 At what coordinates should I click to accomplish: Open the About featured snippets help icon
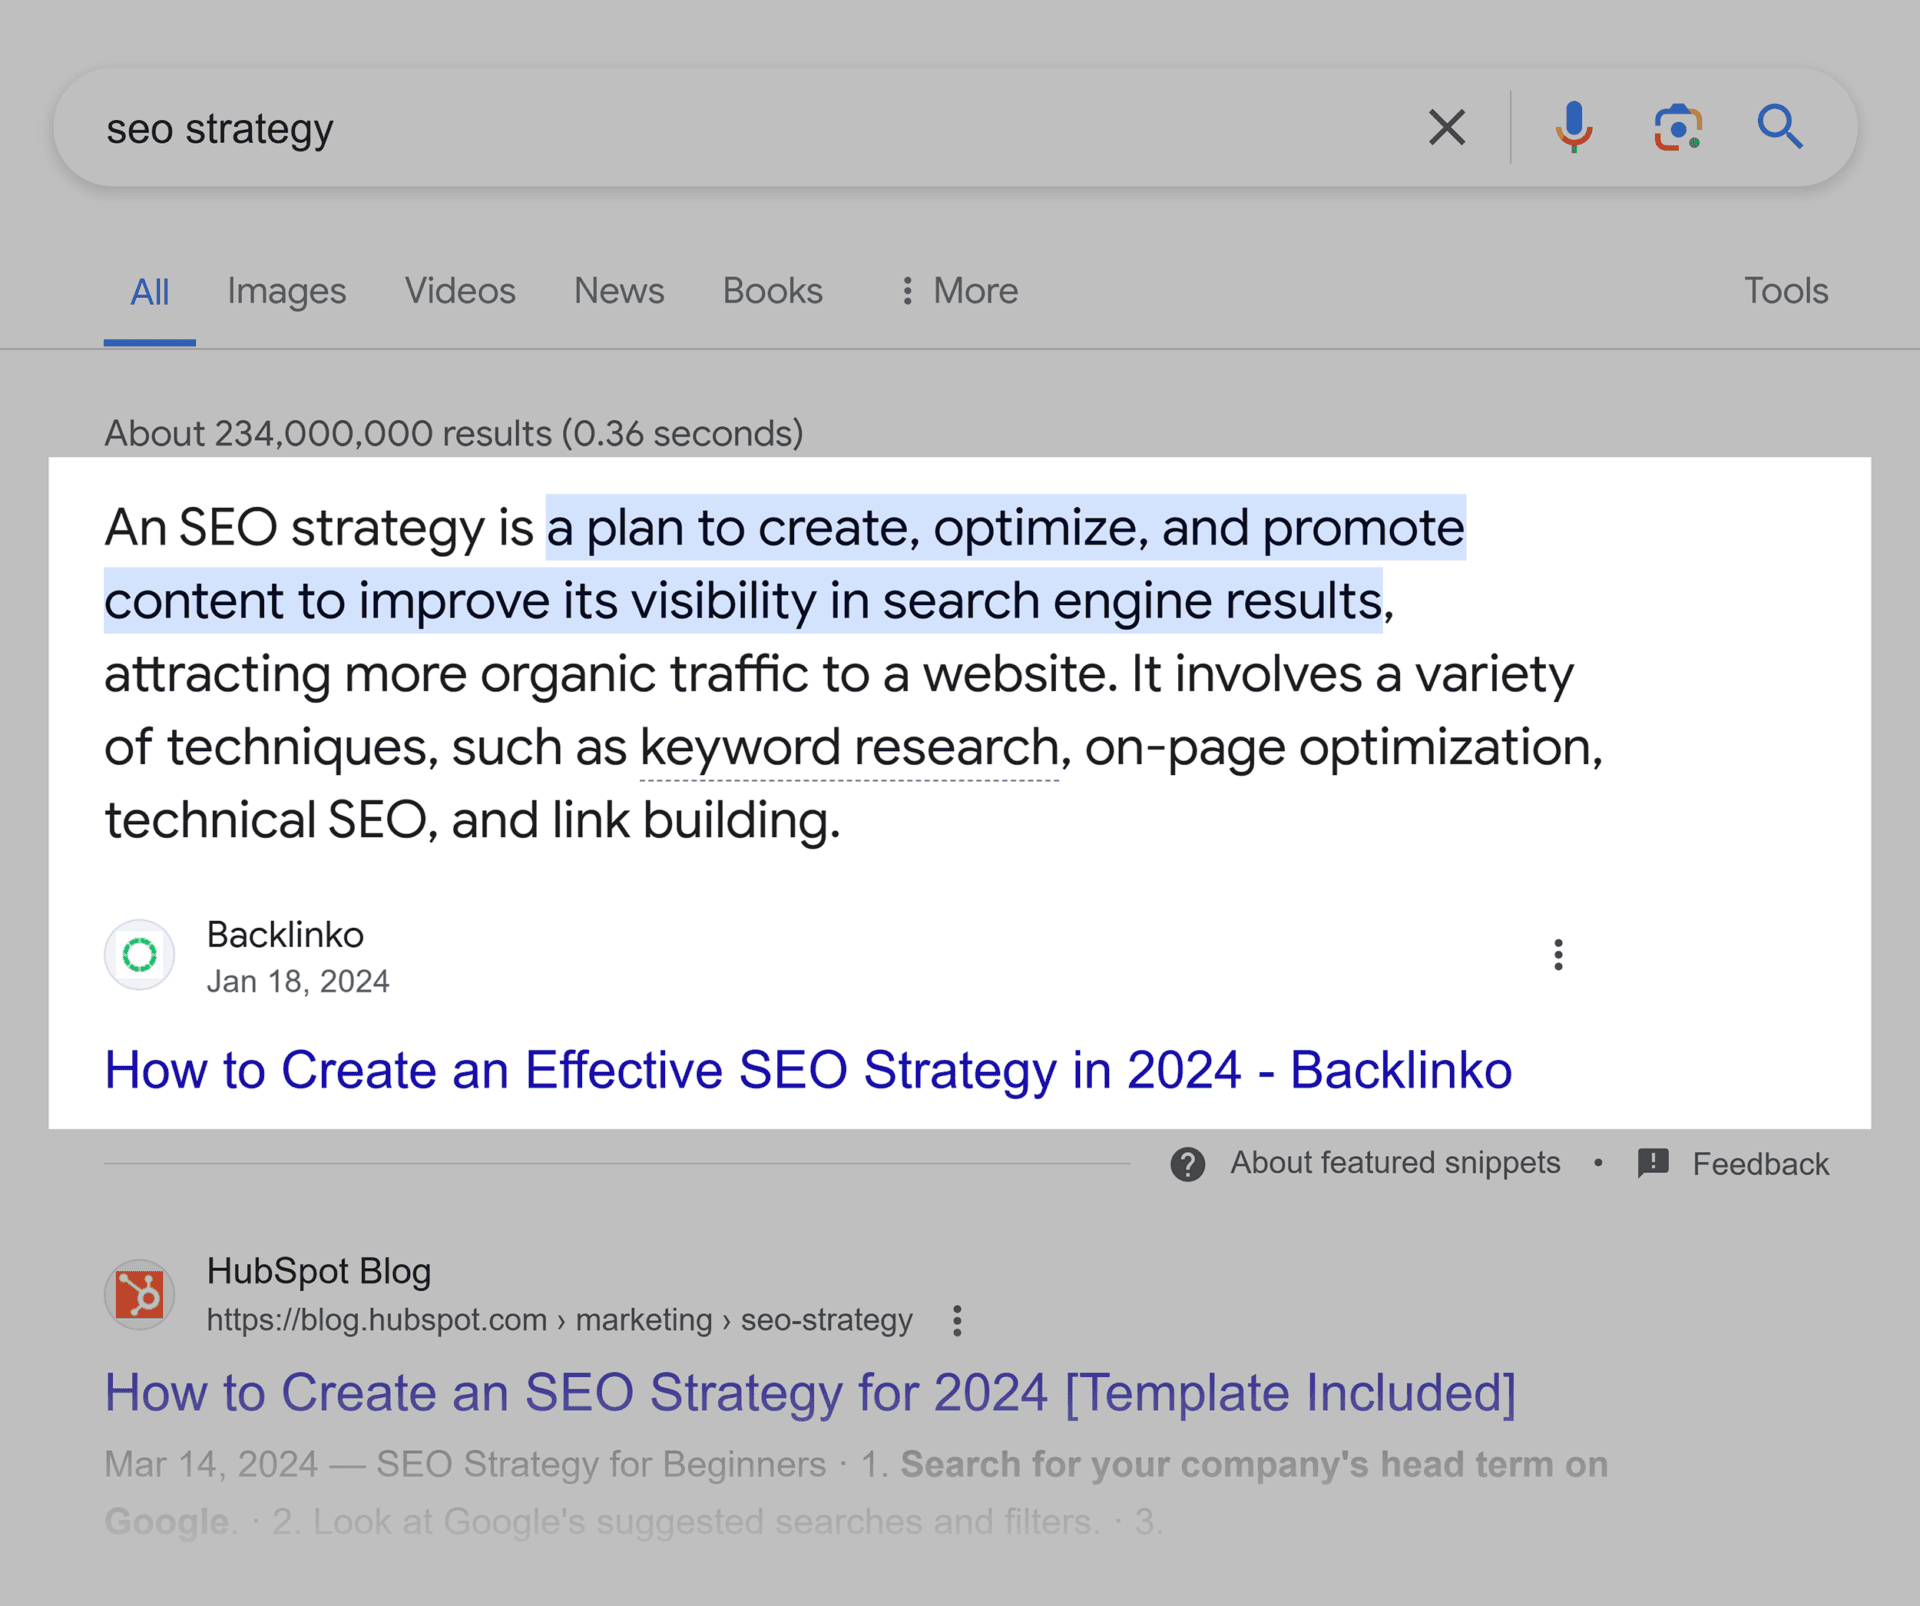tap(1186, 1164)
